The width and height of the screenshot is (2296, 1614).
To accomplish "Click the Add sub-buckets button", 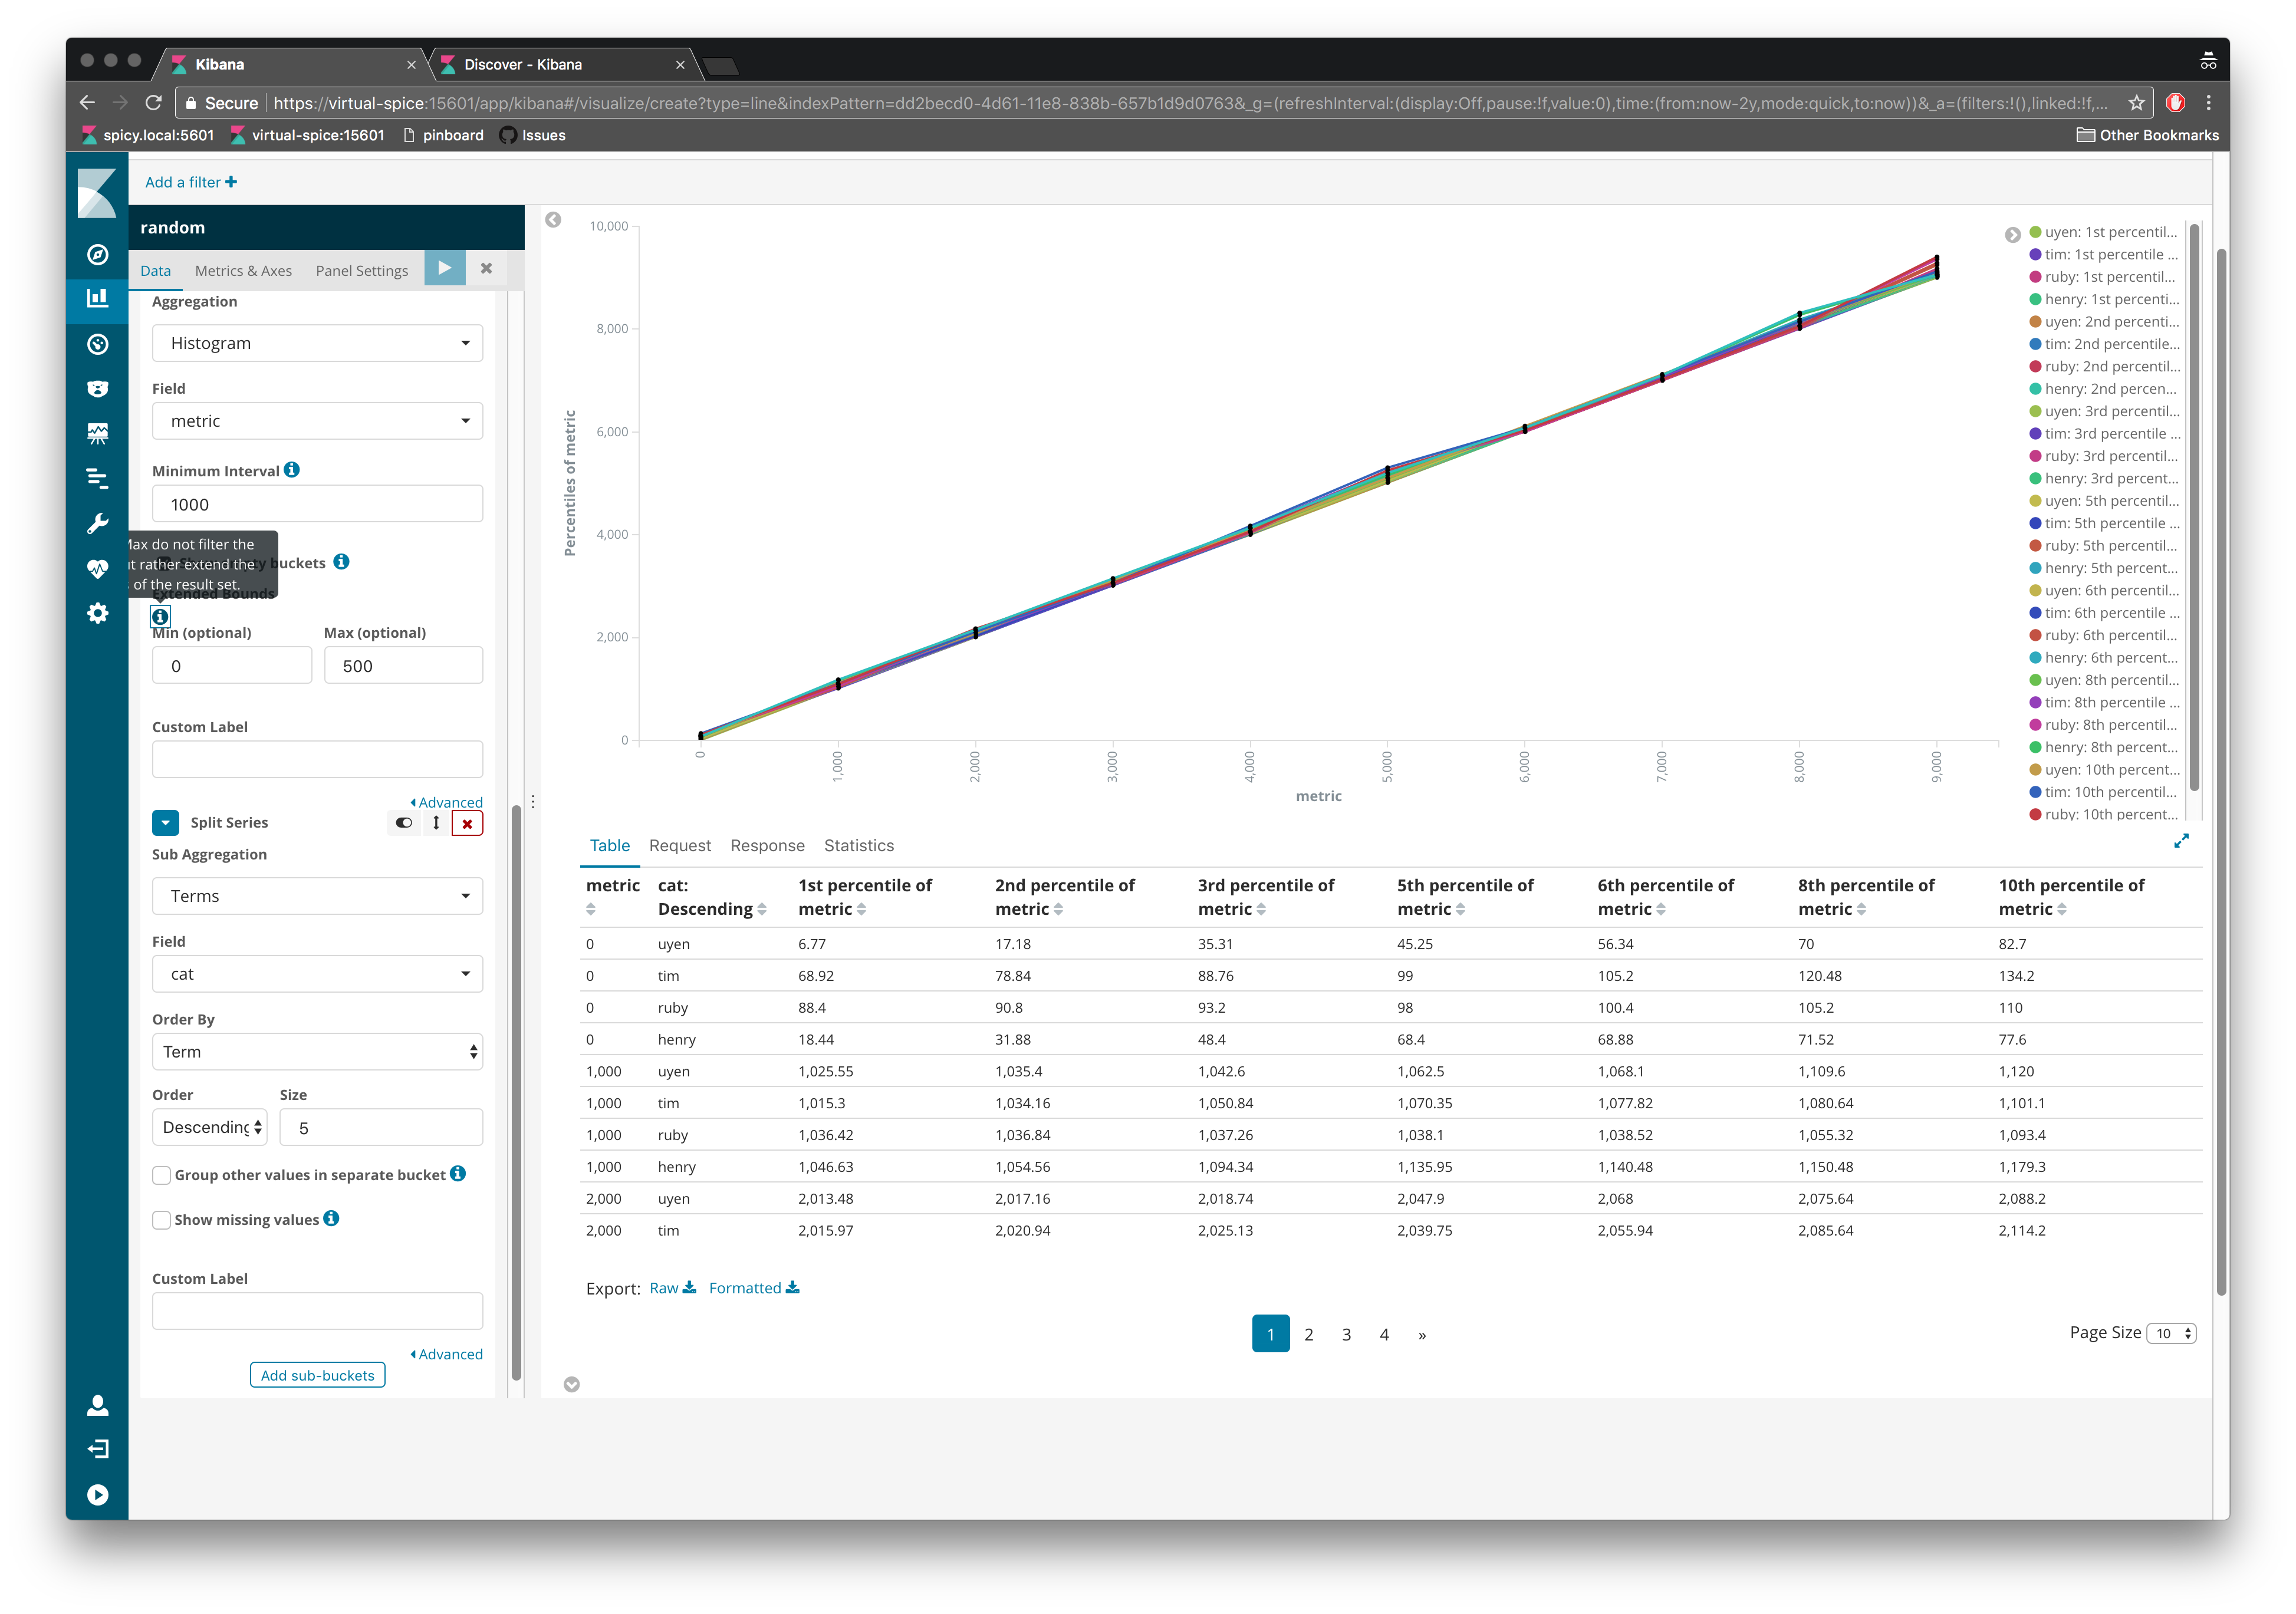I will coord(317,1374).
